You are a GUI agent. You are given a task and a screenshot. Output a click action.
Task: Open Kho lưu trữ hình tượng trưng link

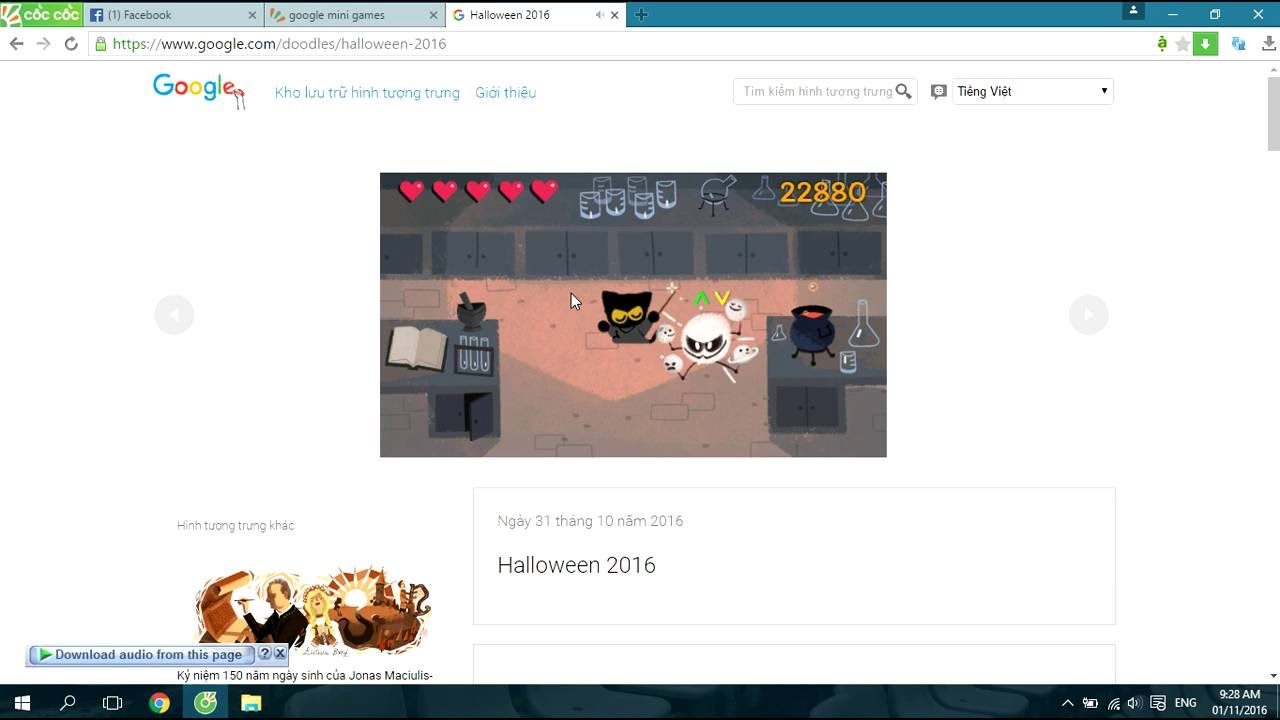point(367,93)
